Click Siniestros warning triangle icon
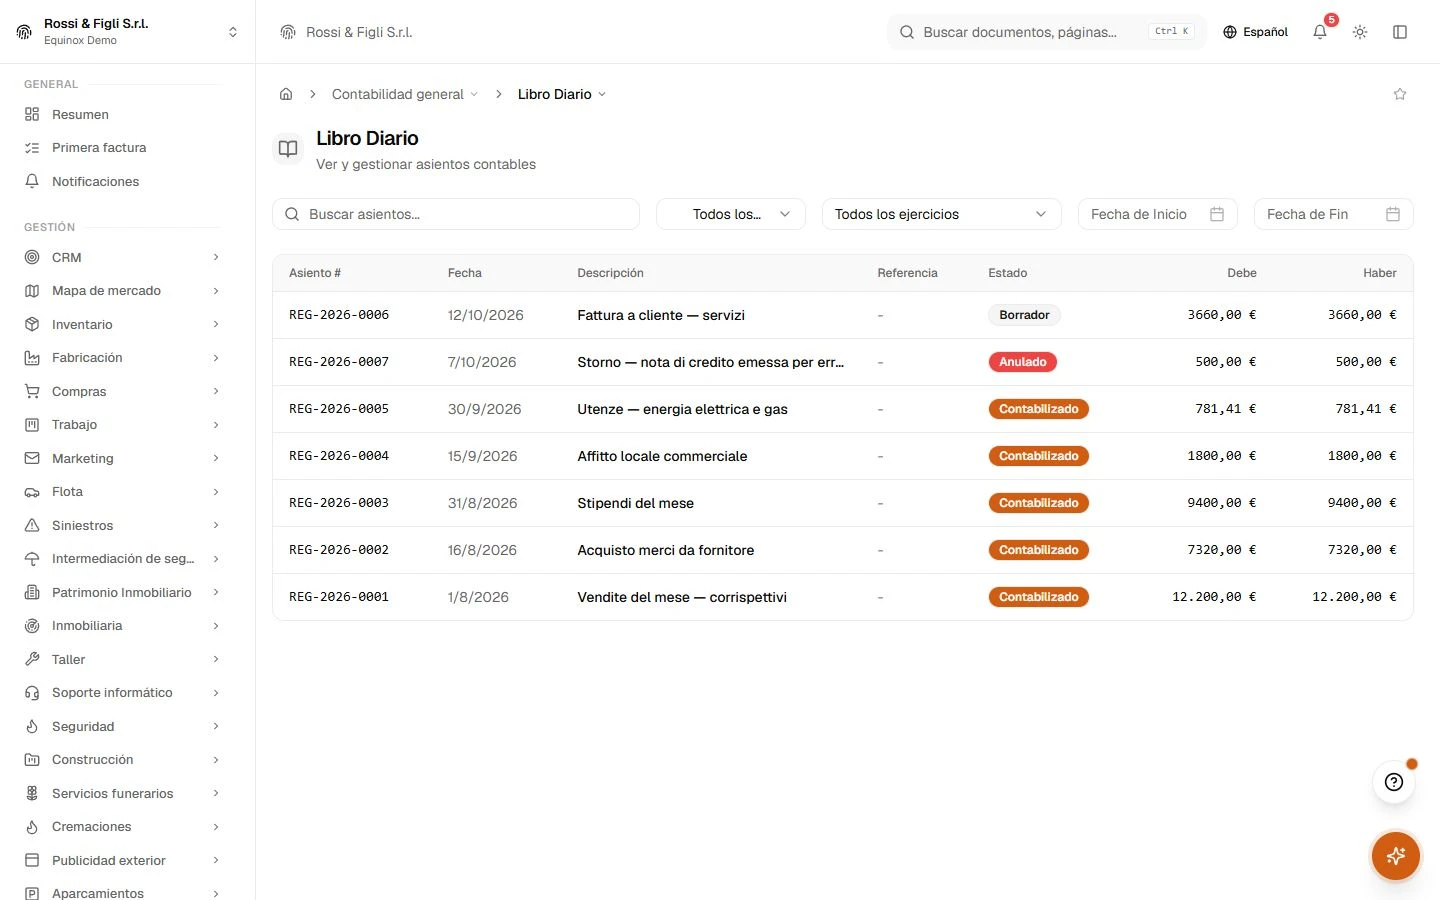The width and height of the screenshot is (1440, 900). click(x=32, y=525)
